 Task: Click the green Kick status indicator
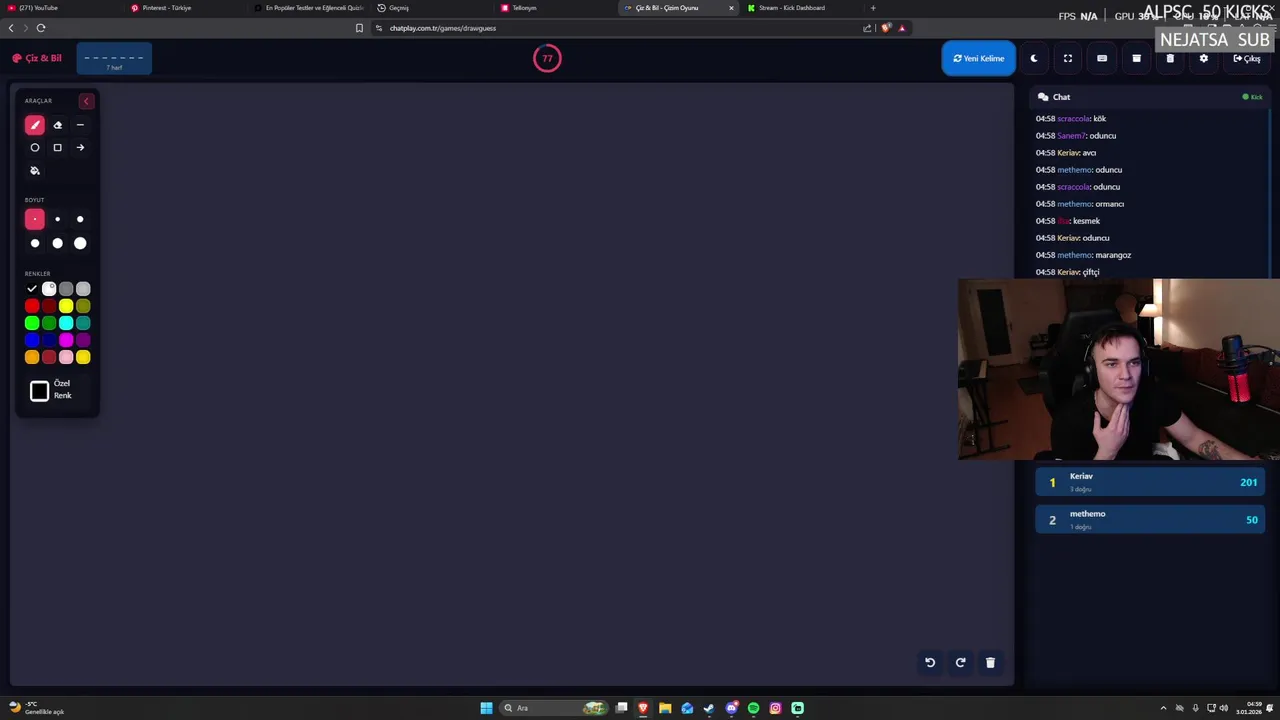[1252, 97]
